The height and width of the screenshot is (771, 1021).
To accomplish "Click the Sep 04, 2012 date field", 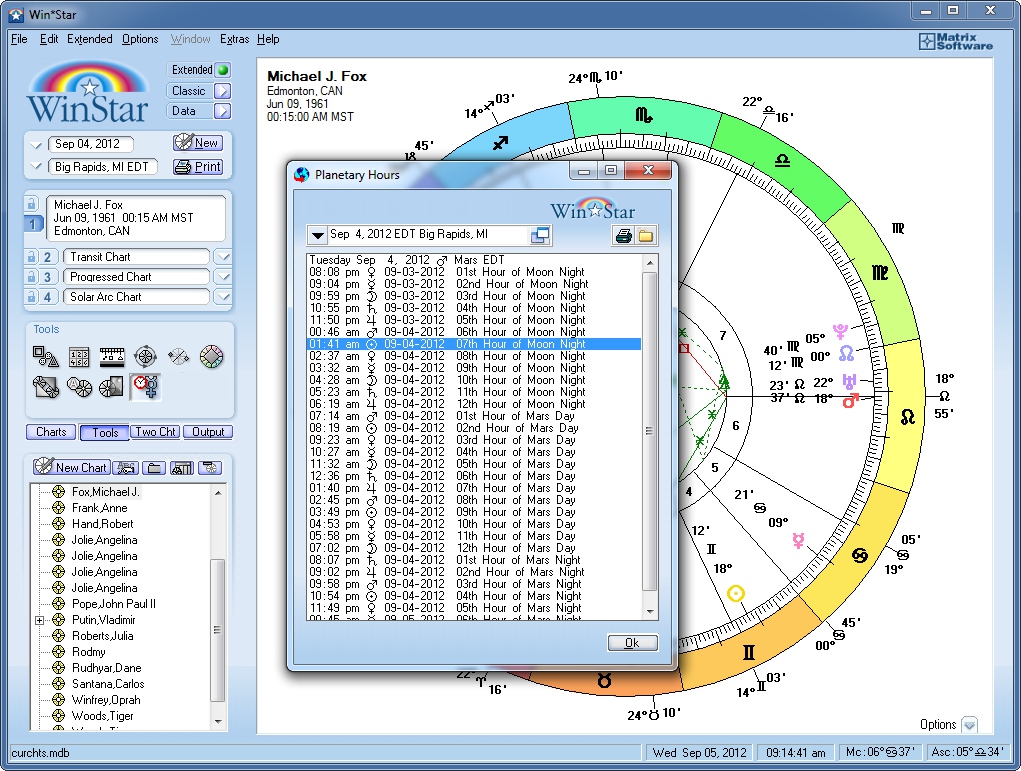I will (91, 144).
